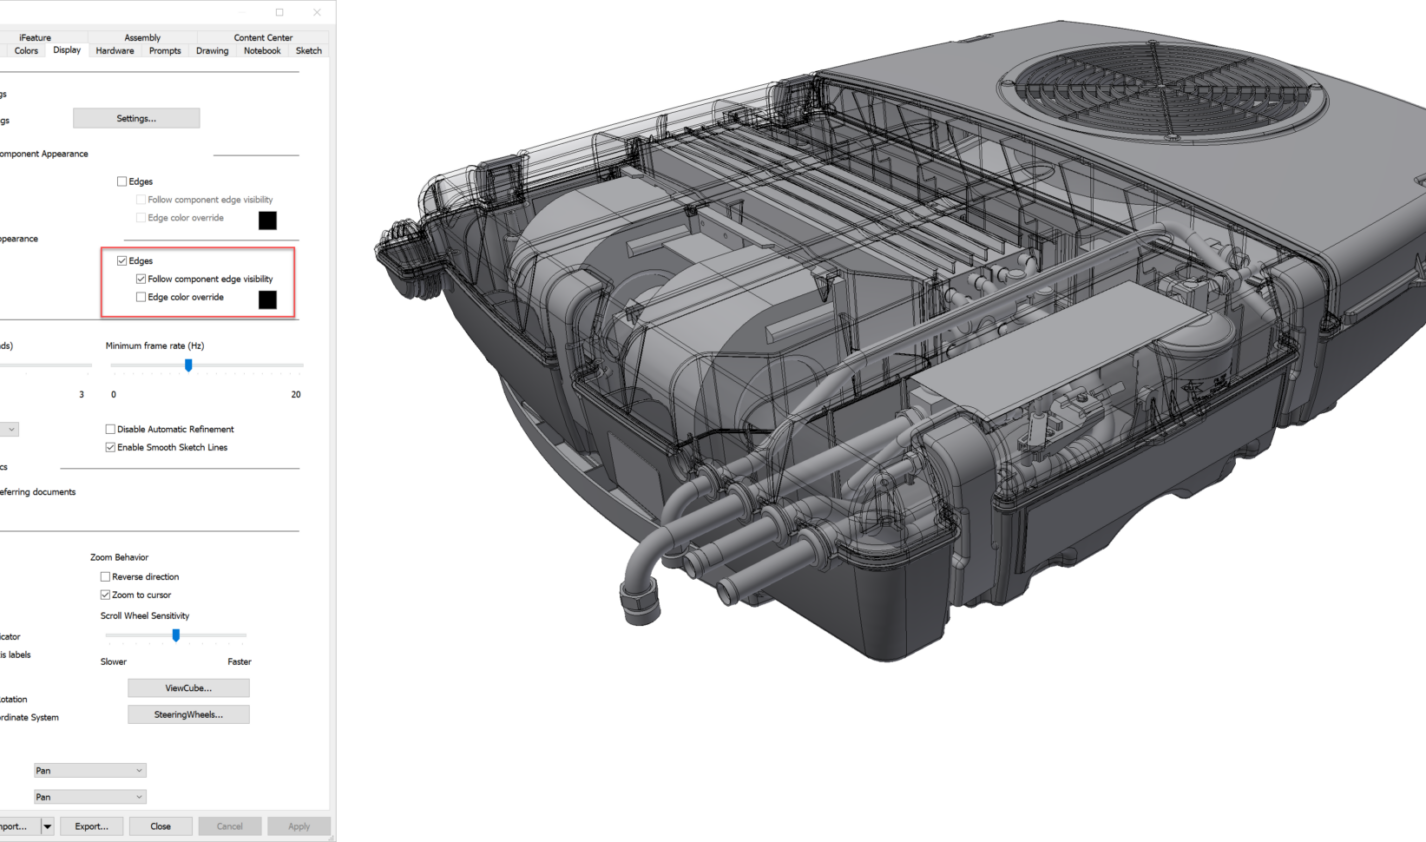The width and height of the screenshot is (1426, 842).
Task: Go to the Notebook tab
Action: [x=262, y=51]
